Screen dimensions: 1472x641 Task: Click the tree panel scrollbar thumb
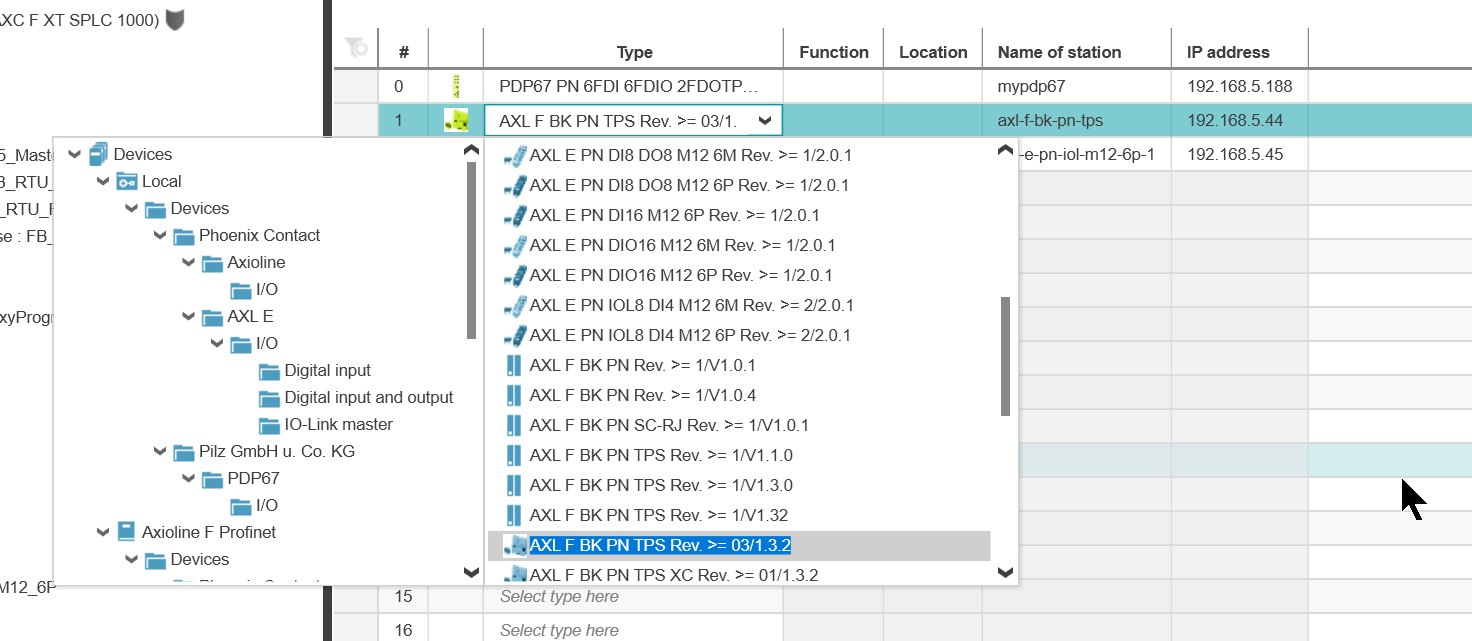(x=472, y=250)
